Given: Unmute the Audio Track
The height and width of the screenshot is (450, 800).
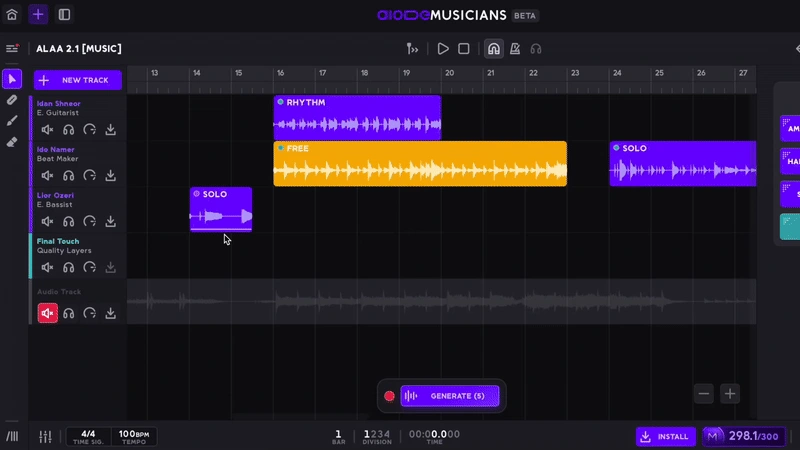Looking at the screenshot, I should (47, 313).
